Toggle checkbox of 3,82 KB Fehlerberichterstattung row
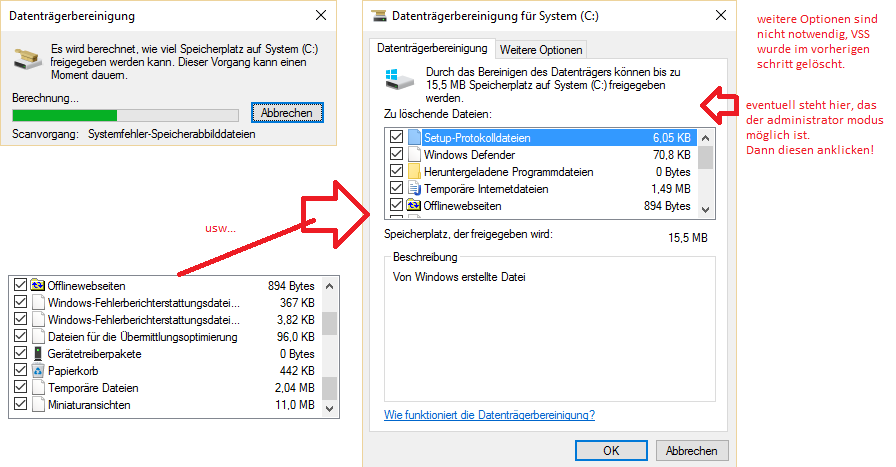 21,318
